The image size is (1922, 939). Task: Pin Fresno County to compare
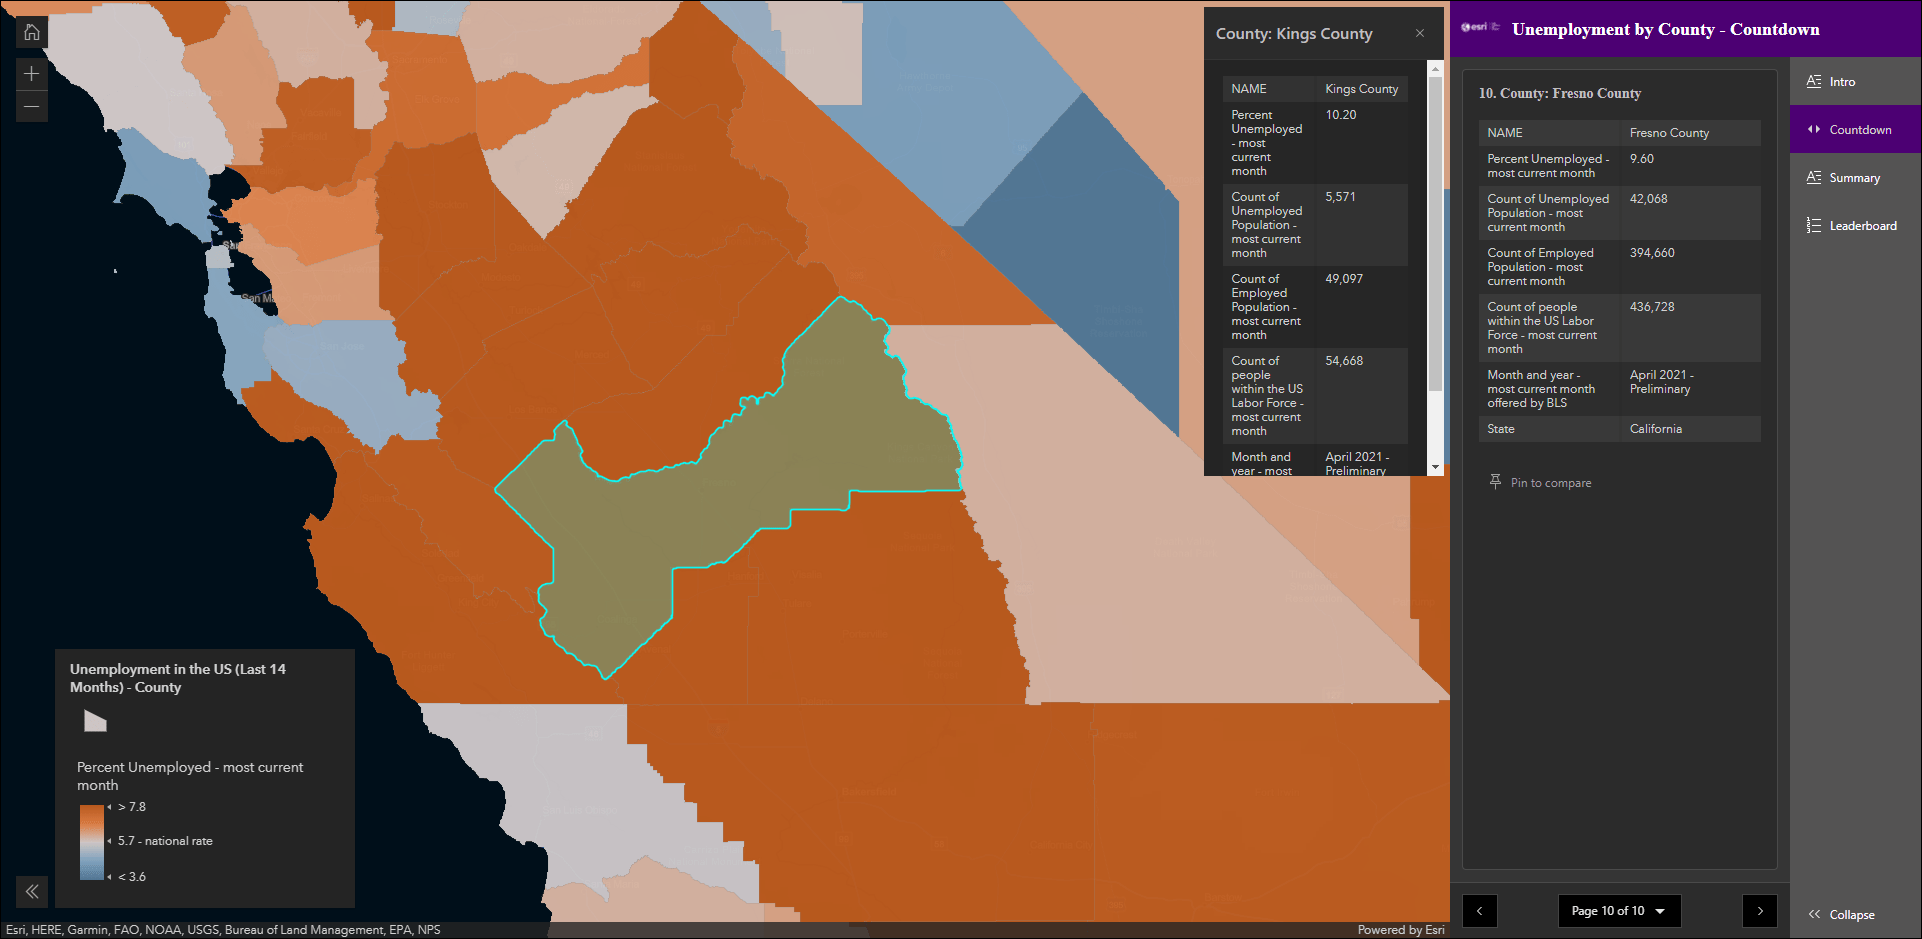coord(1540,482)
